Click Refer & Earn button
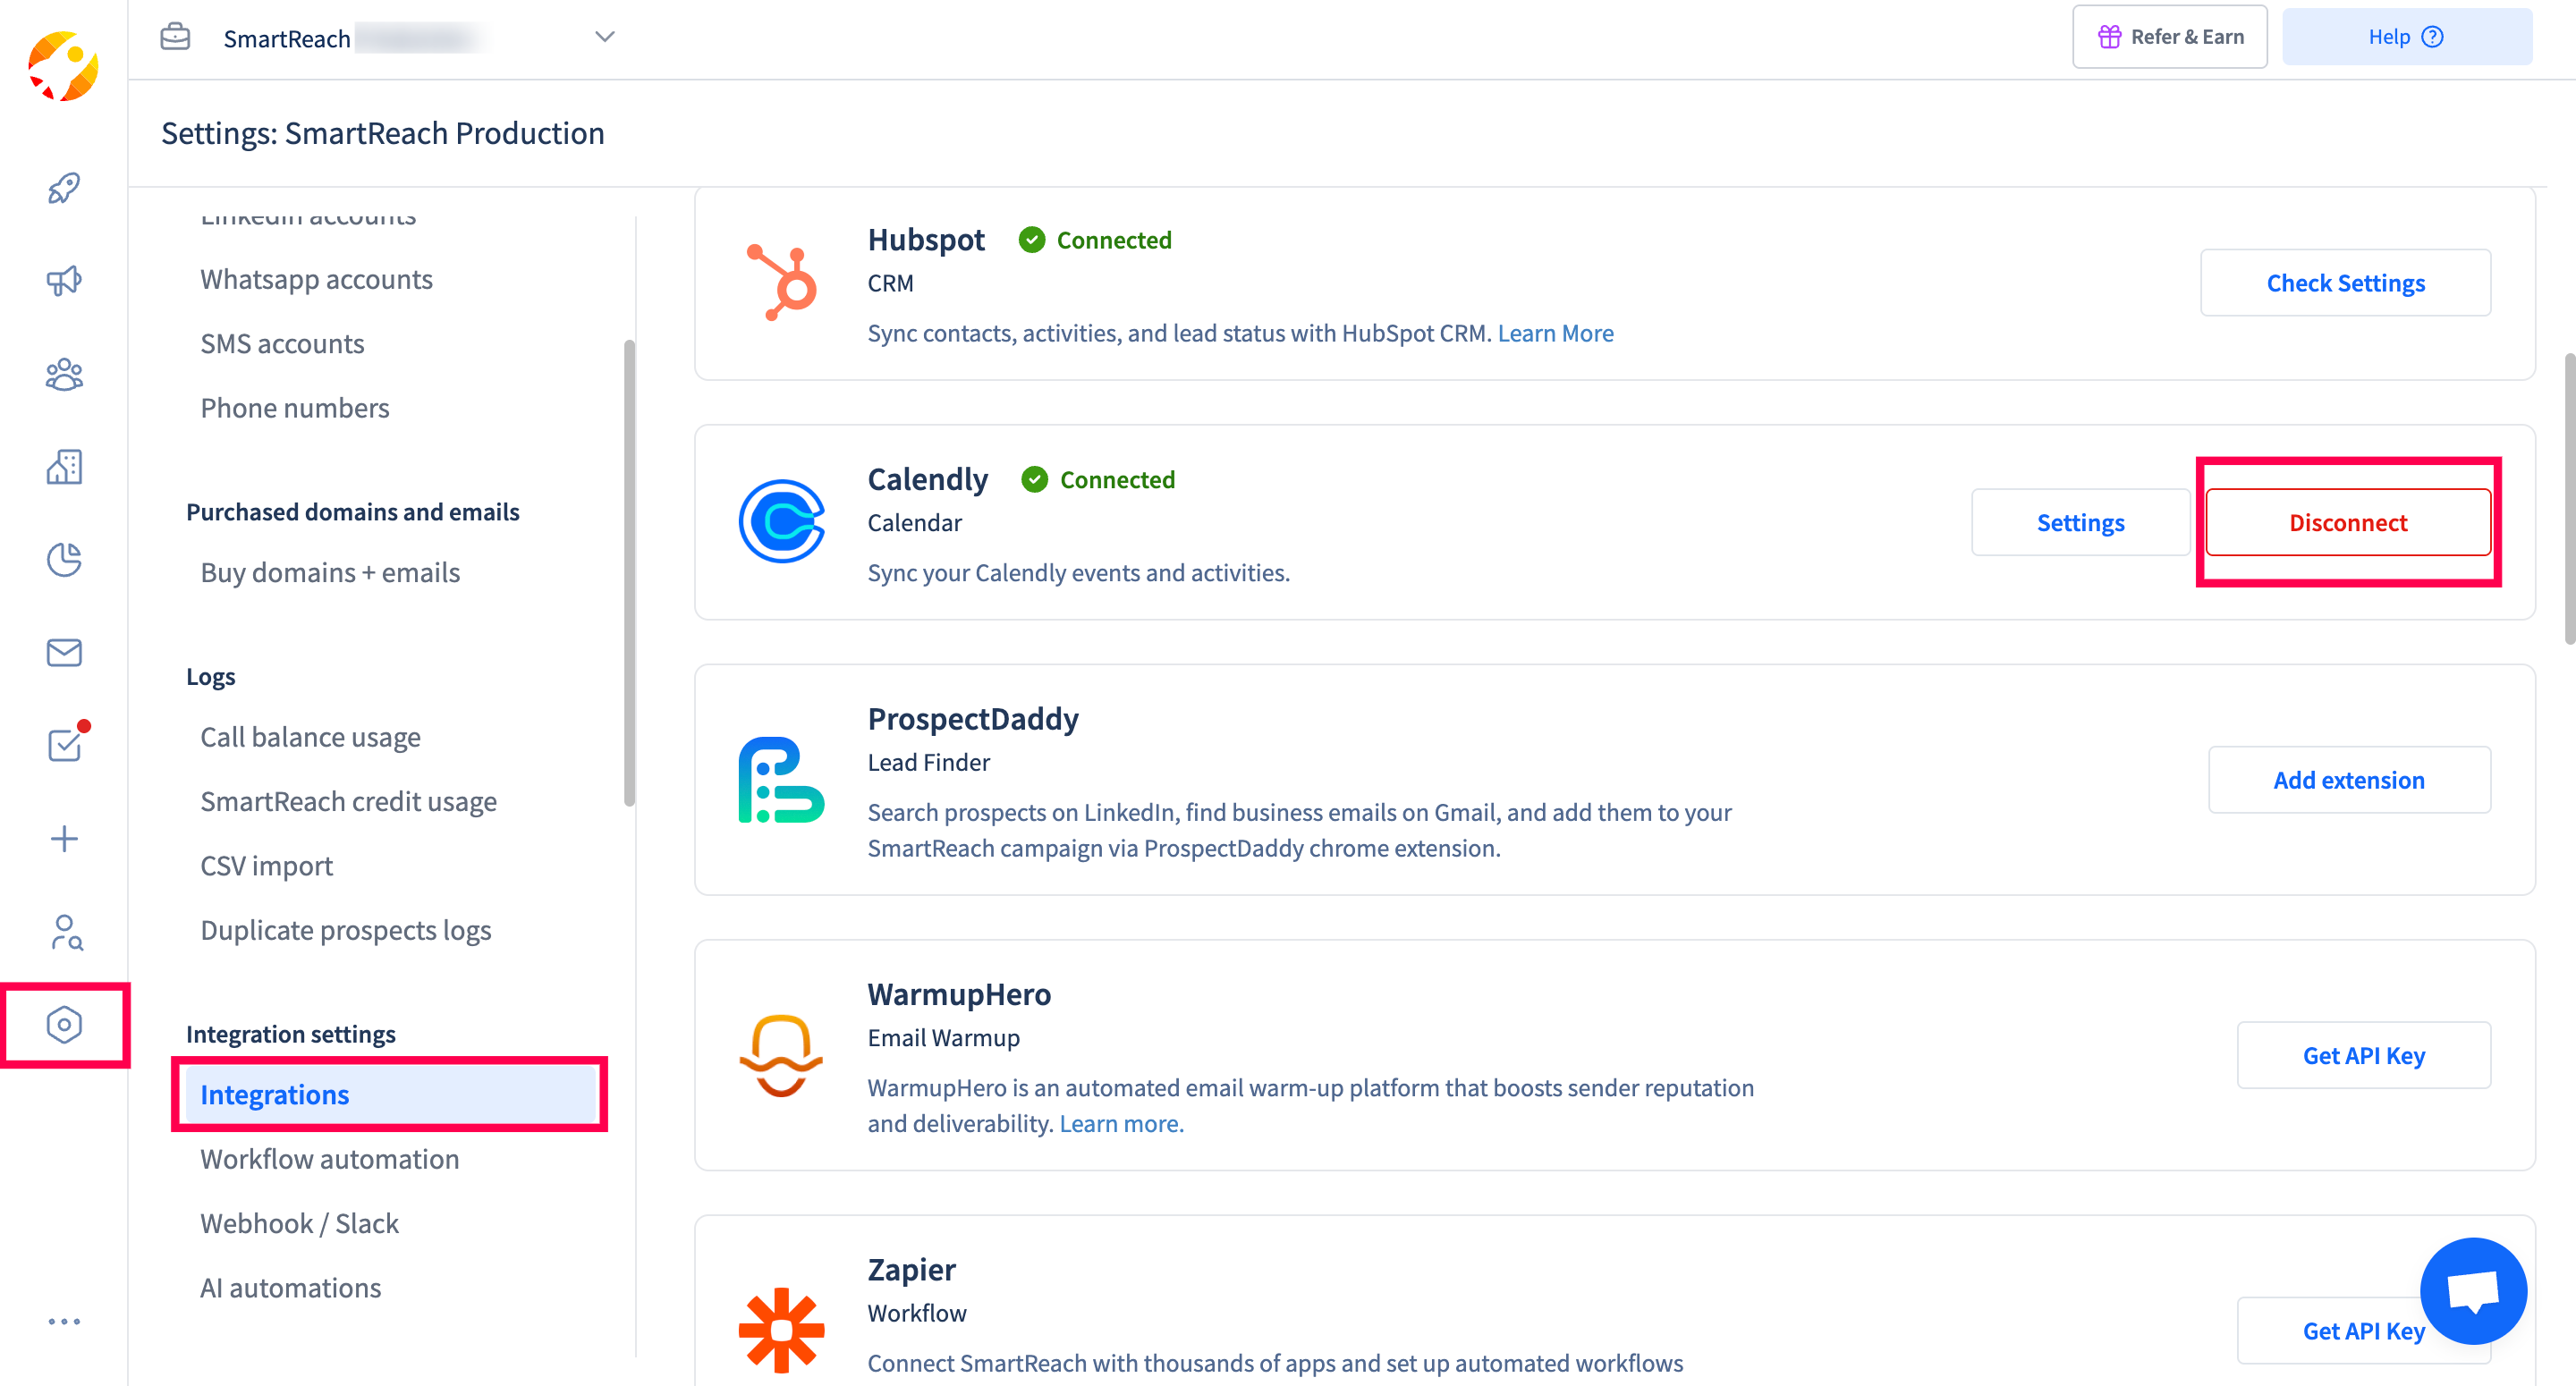 (2168, 37)
